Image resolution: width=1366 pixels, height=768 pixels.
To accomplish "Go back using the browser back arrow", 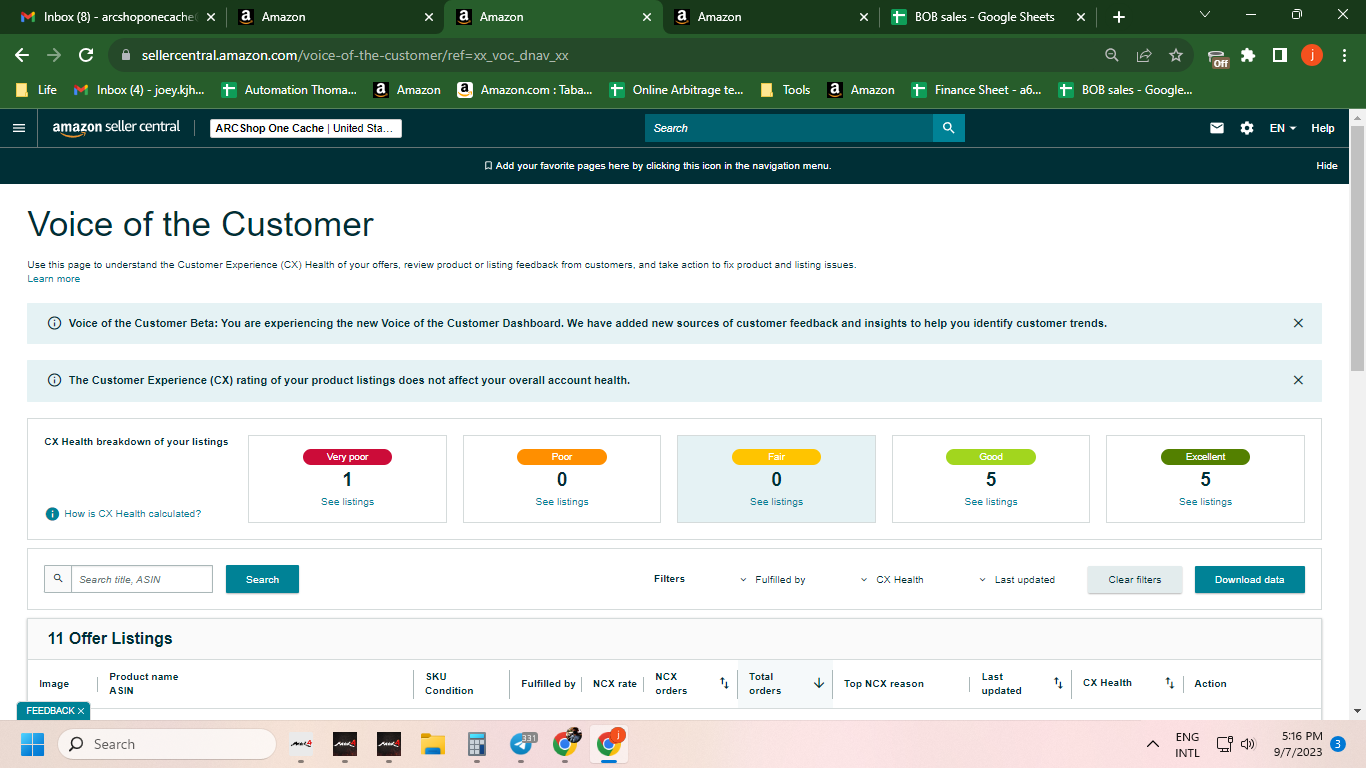I will click(22, 55).
